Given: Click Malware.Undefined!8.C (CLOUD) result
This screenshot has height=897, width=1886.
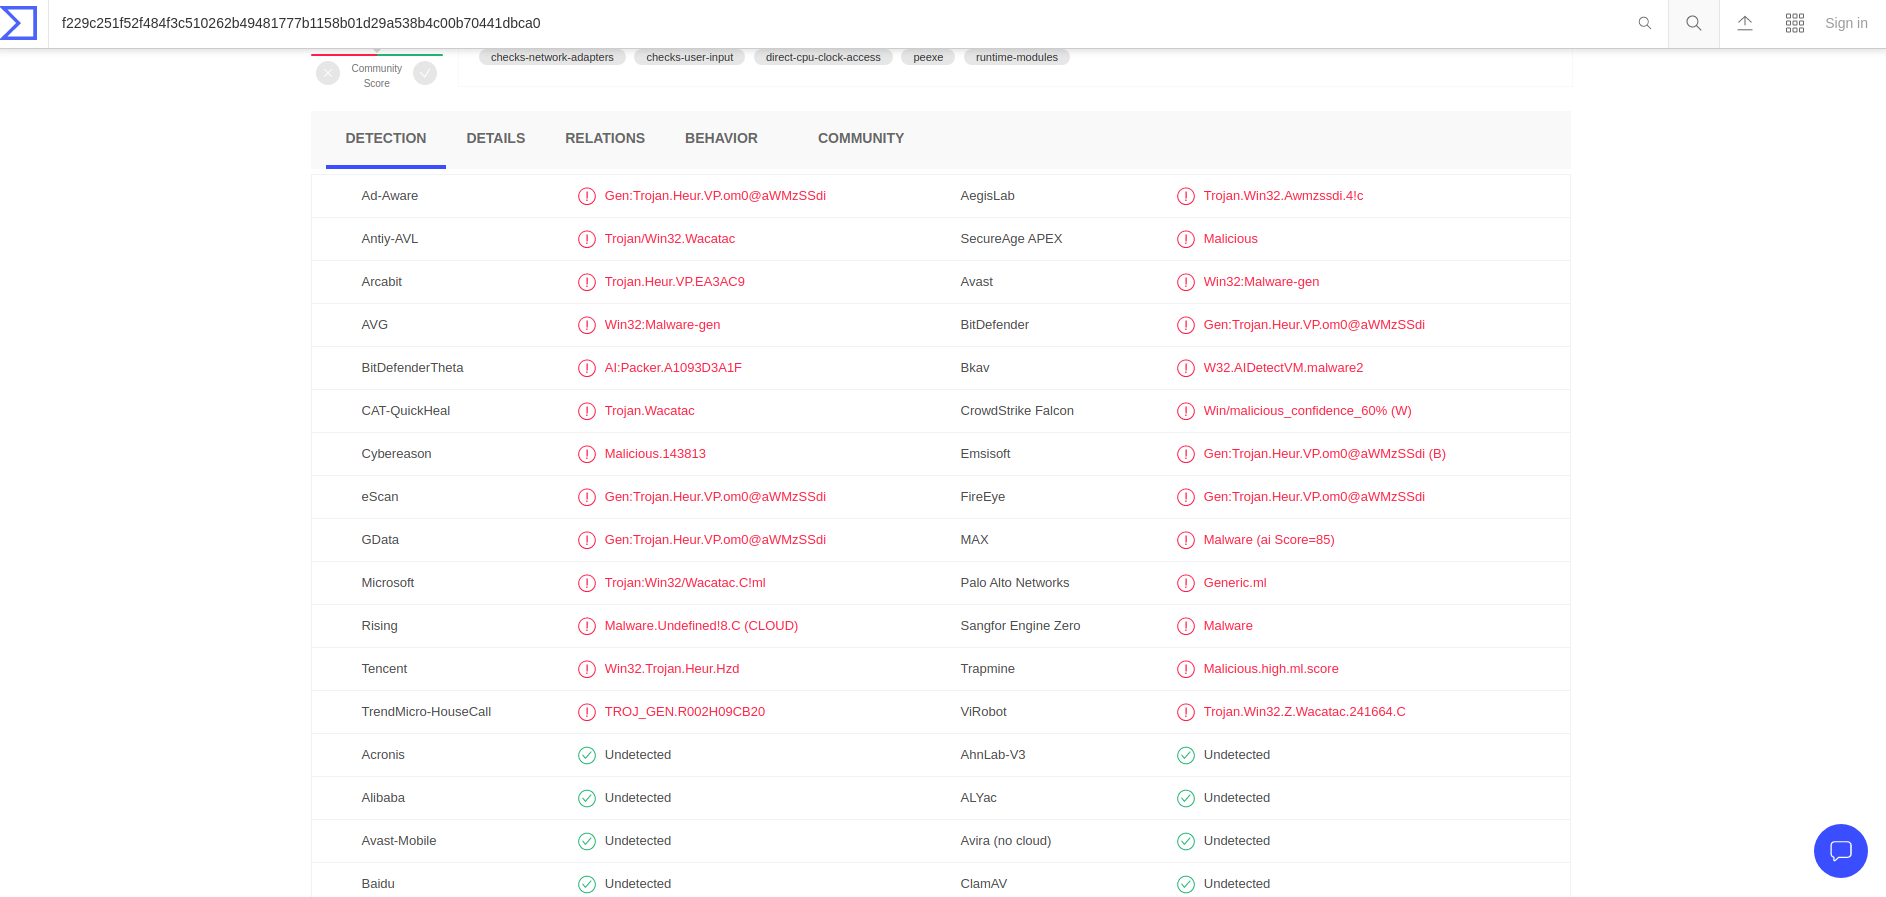Looking at the screenshot, I should point(701,626).
